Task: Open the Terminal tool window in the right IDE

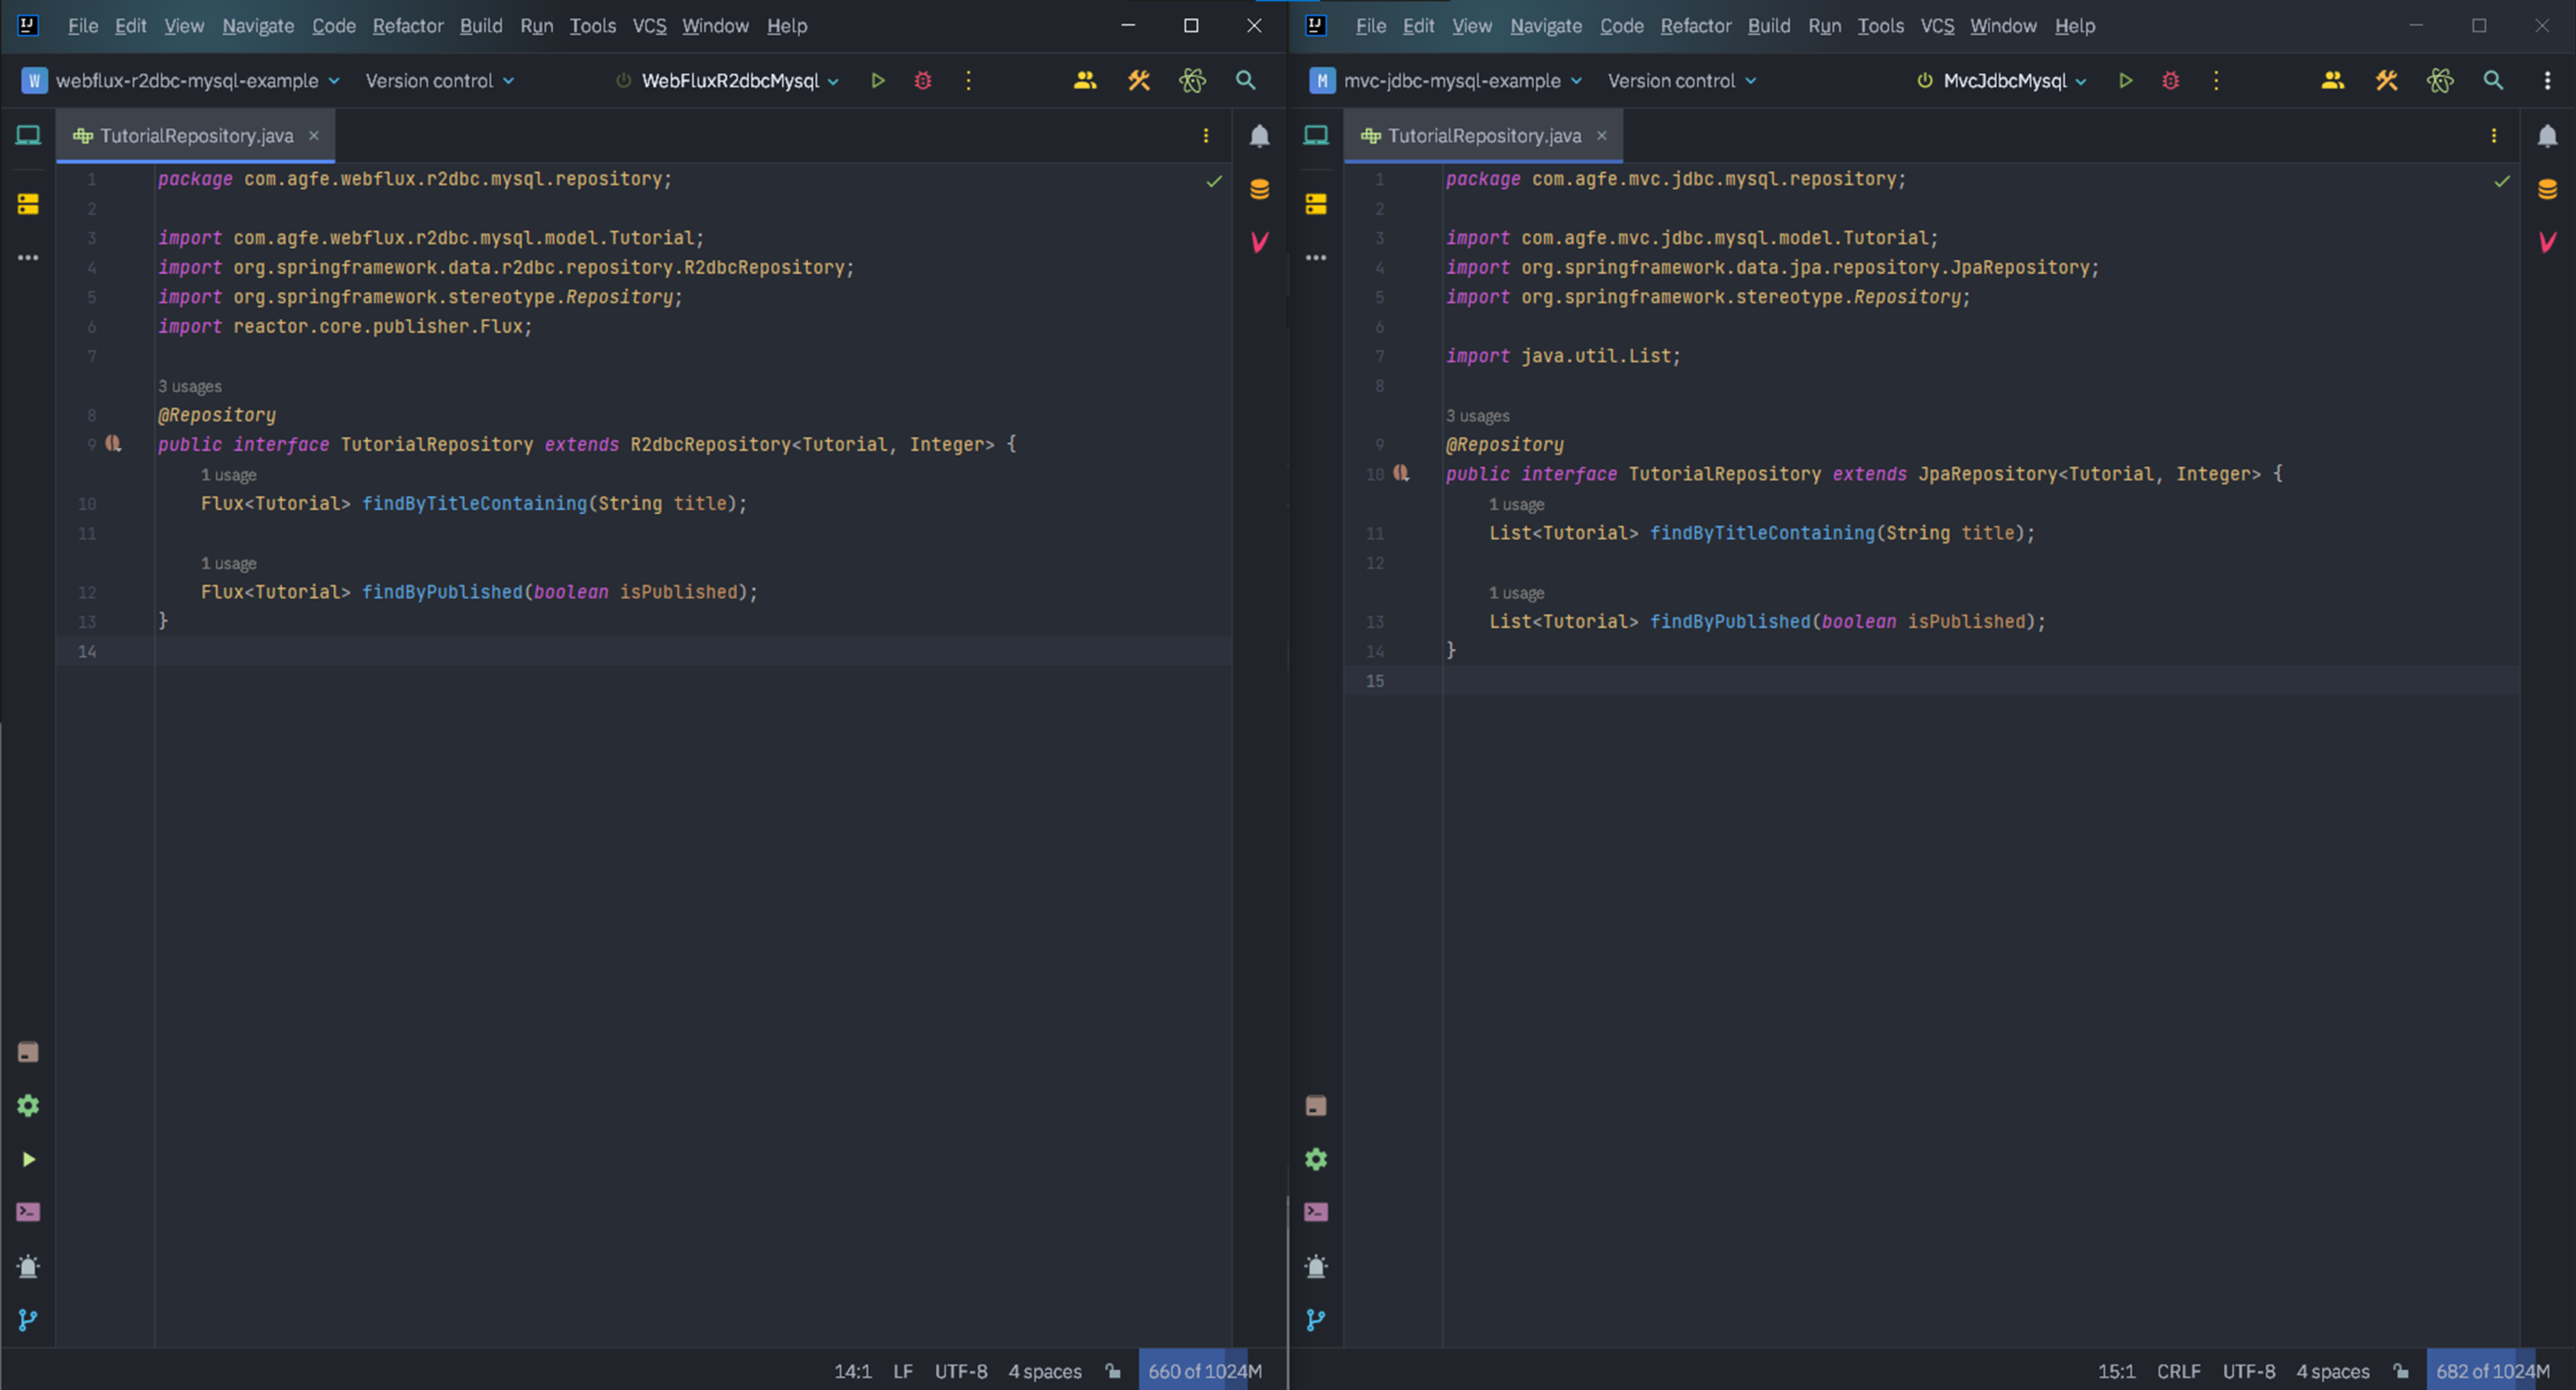Action: pyautogui.click(x=1316, y=1212)
